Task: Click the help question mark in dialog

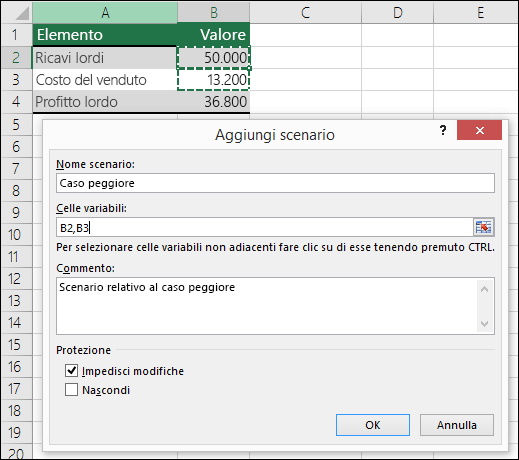Action: click(443, 130)
